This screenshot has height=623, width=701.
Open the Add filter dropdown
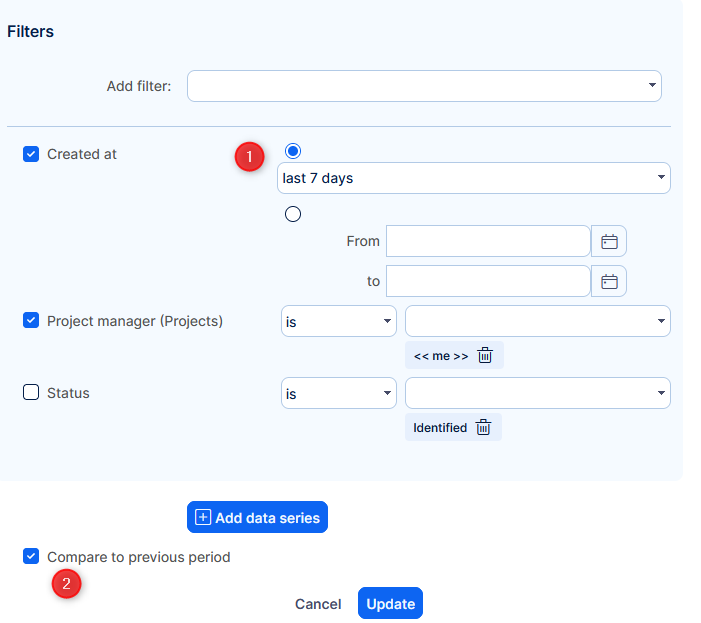(424, 86)
